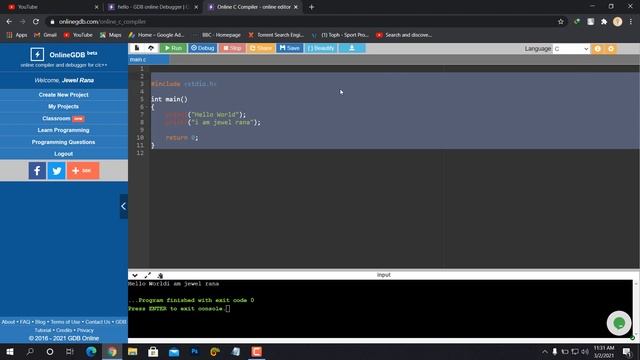
Task: Click the orange plus share button
Action: (83, 171)
